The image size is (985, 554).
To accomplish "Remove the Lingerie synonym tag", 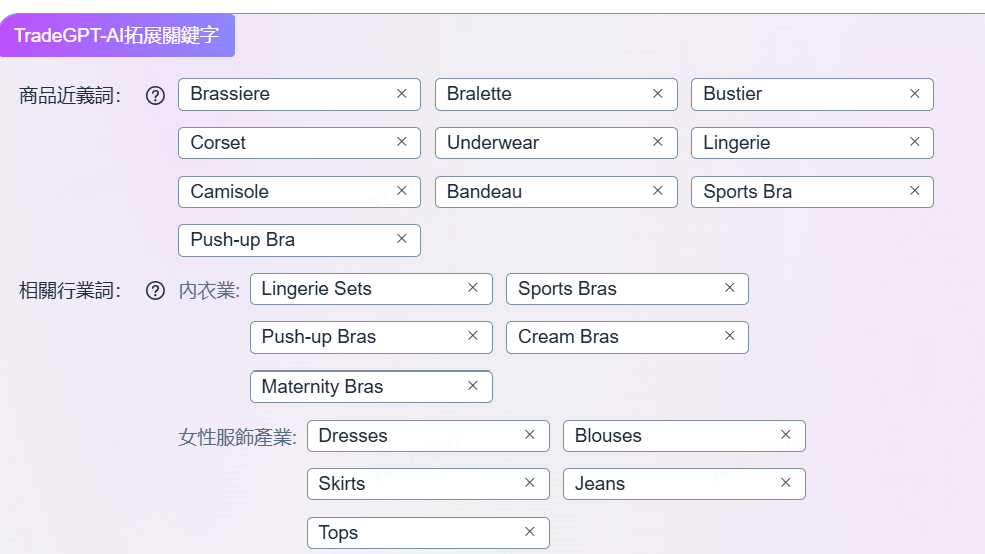I will pos(915,142).
